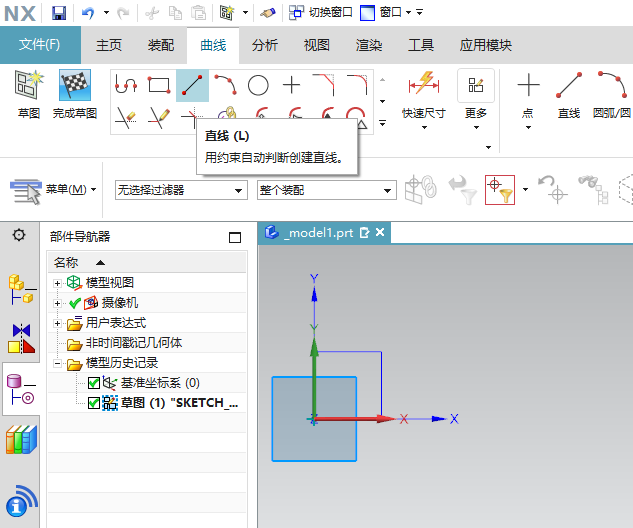Open the 文件(F) file menu

coord(40,45)
